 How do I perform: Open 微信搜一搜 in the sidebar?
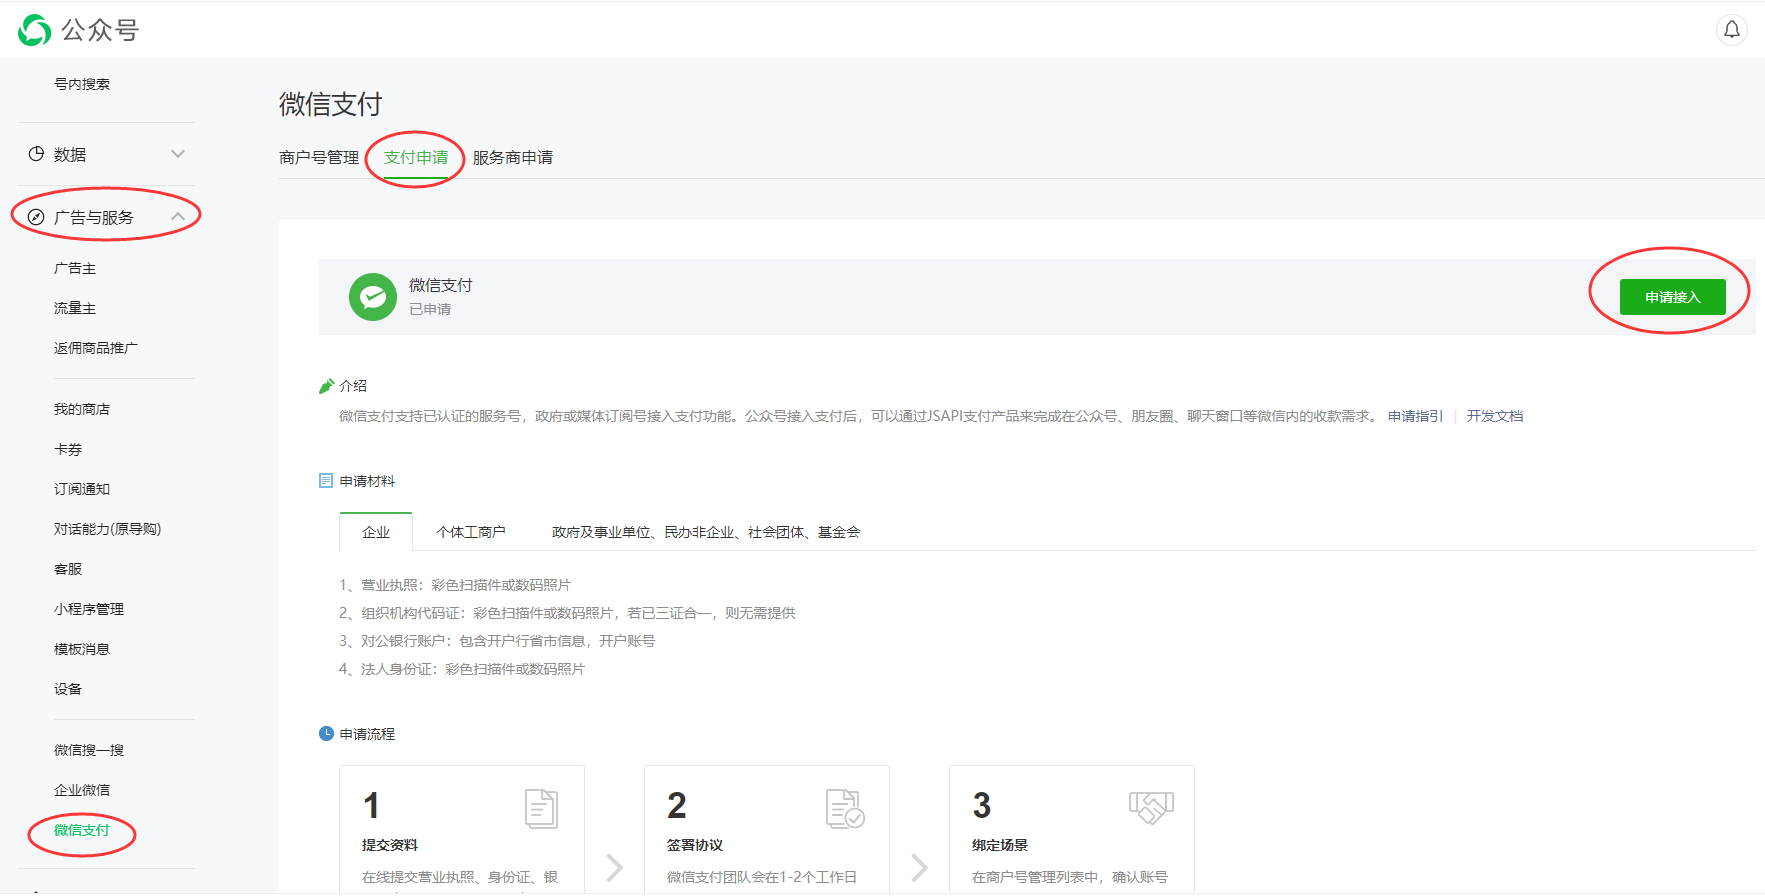point(89,750)
